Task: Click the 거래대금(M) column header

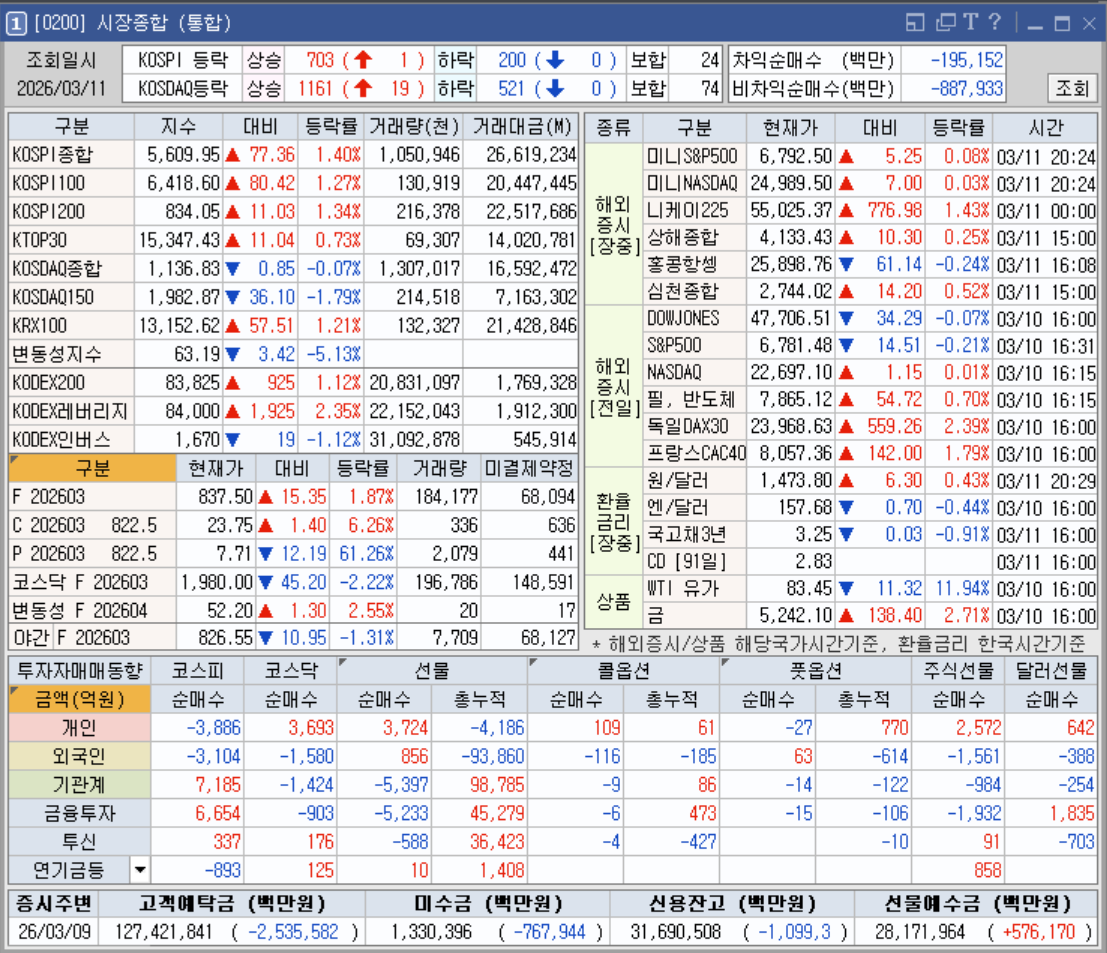Action: [x=522, y=127]
